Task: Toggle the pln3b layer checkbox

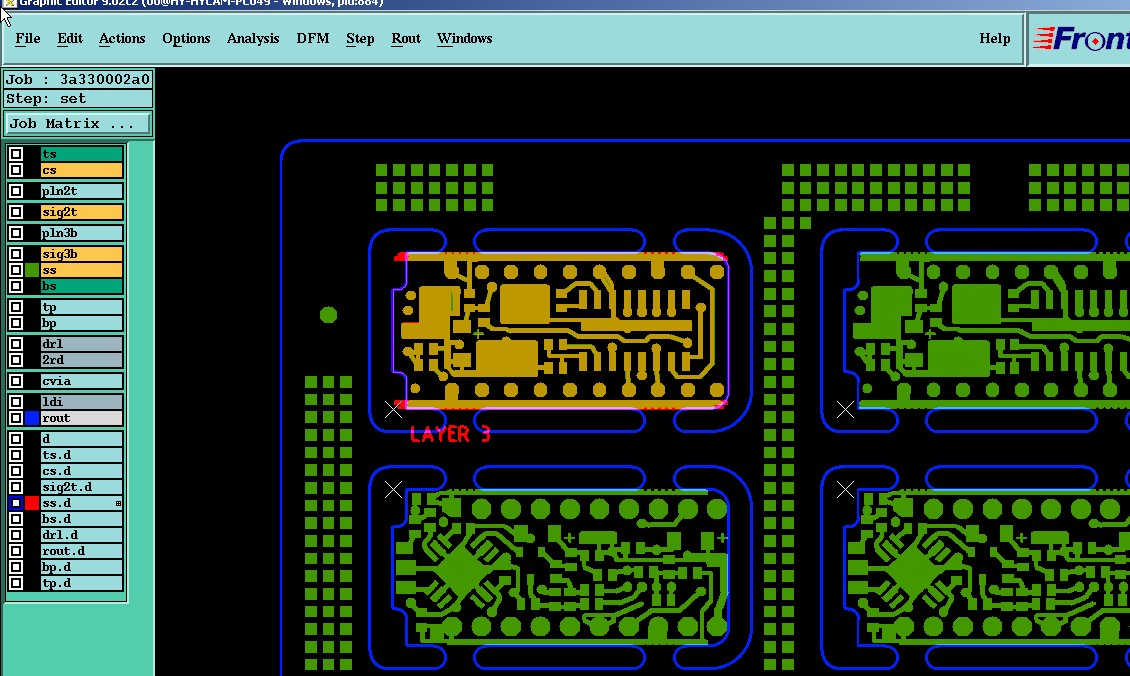Action: pos(16,233)
